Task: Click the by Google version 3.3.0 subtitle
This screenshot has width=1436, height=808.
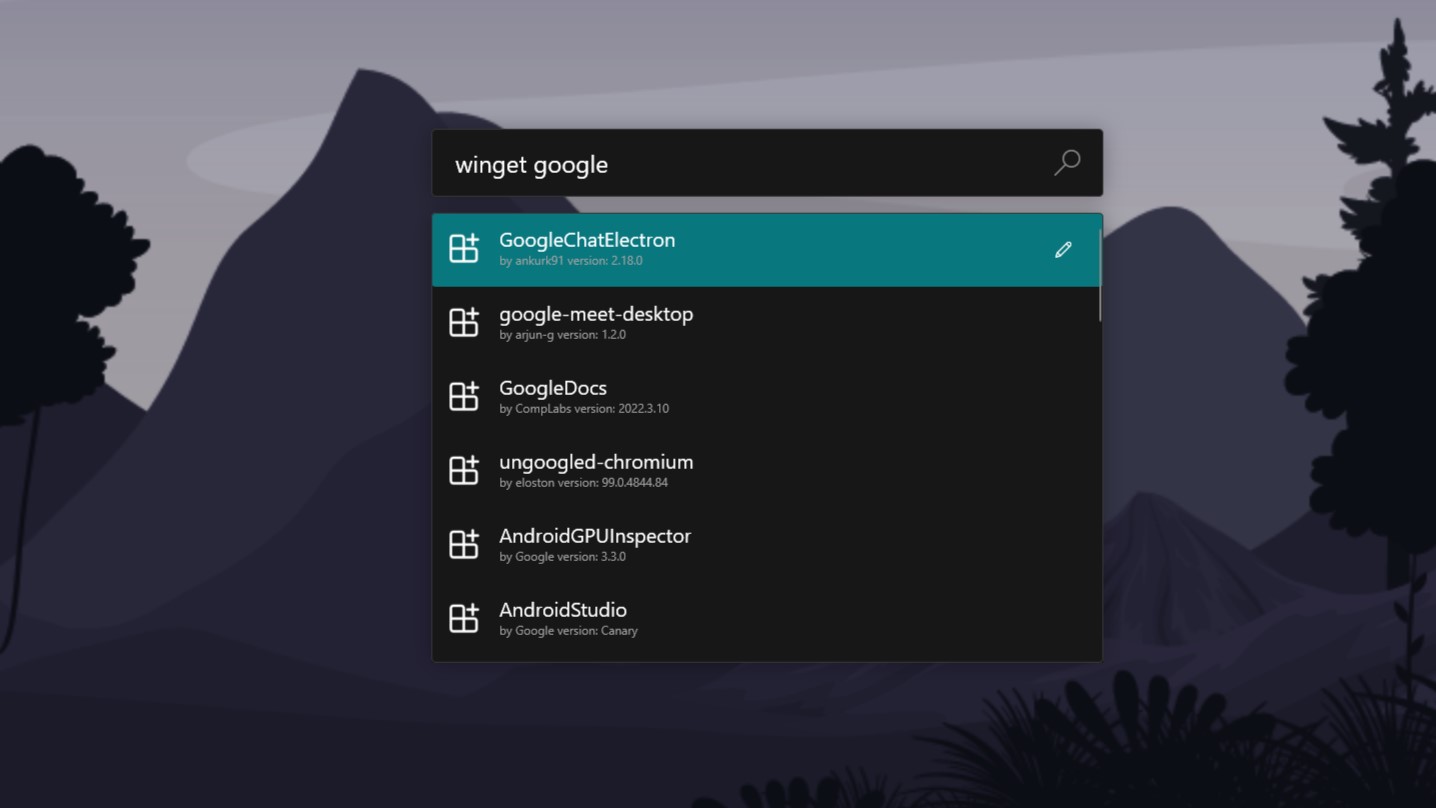Action: (x=562, y=557)
